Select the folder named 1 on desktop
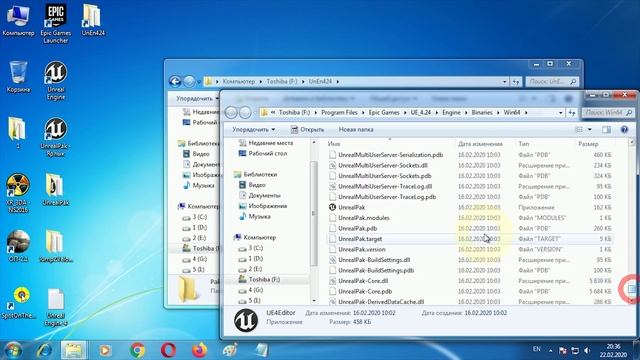 pyautogui.click(x=17, y=133)
